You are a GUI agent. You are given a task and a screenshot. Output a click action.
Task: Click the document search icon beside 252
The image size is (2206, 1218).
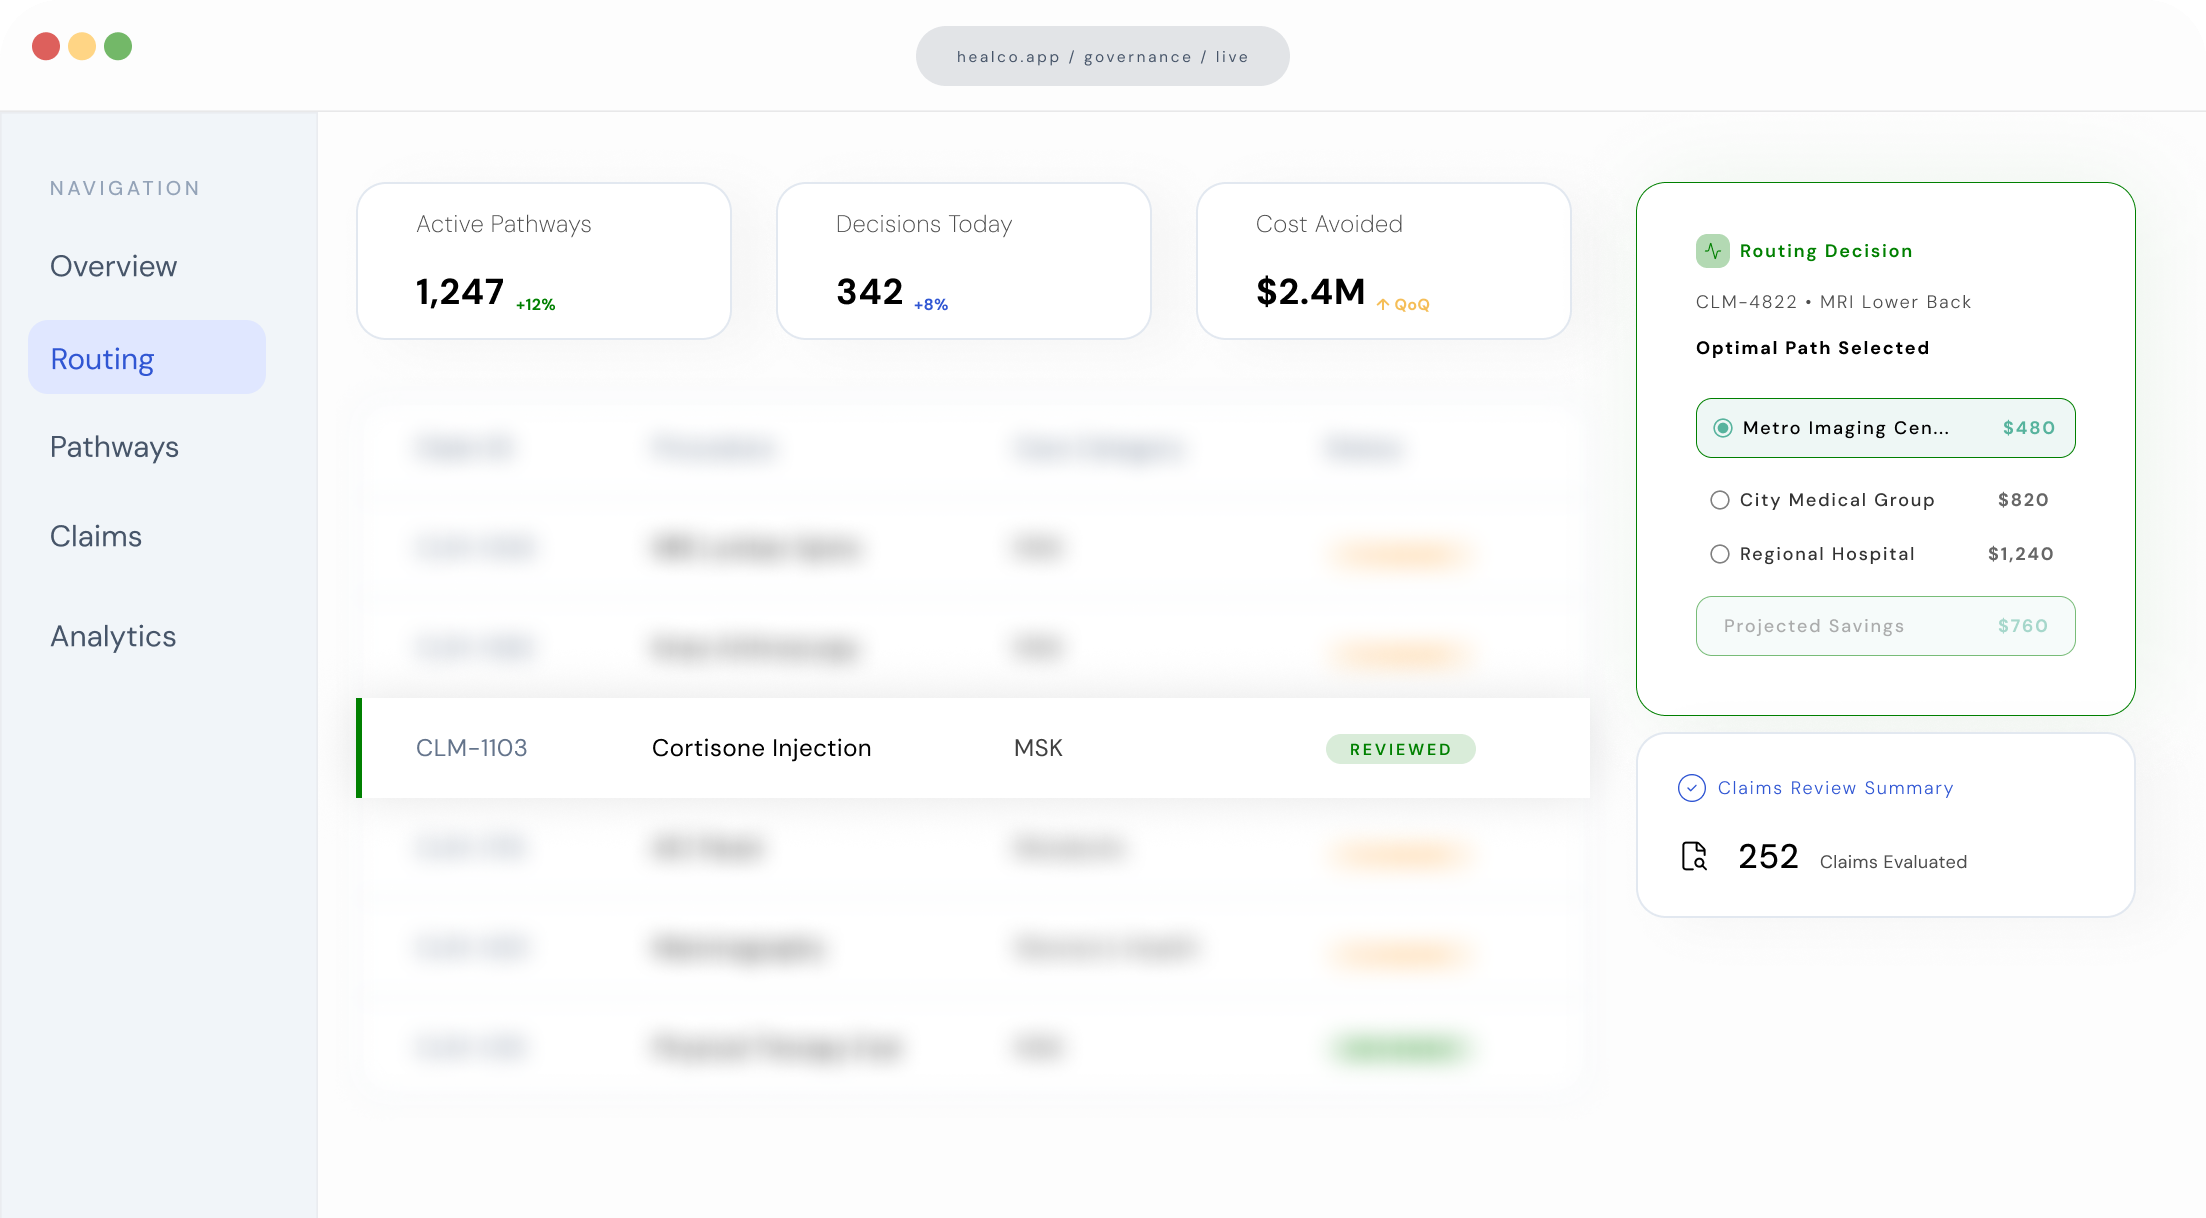click(x=1694, y=857)
